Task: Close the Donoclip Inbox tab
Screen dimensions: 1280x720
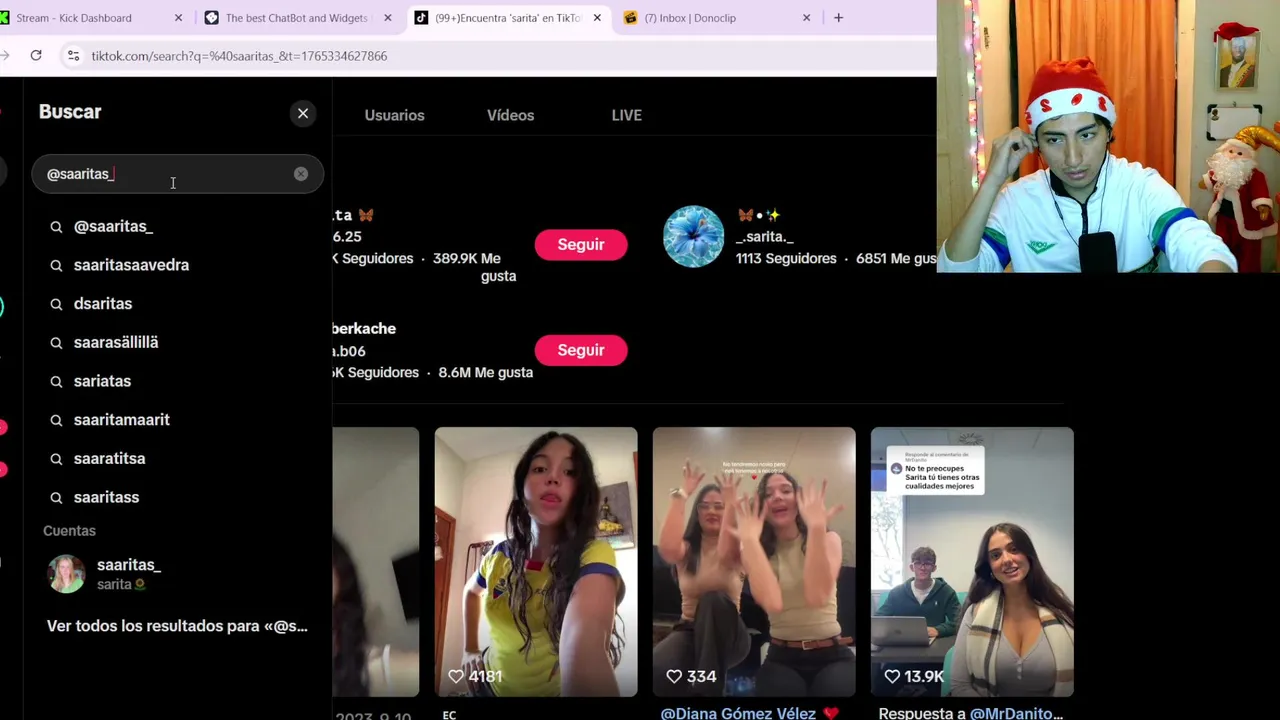Action: 806,18
